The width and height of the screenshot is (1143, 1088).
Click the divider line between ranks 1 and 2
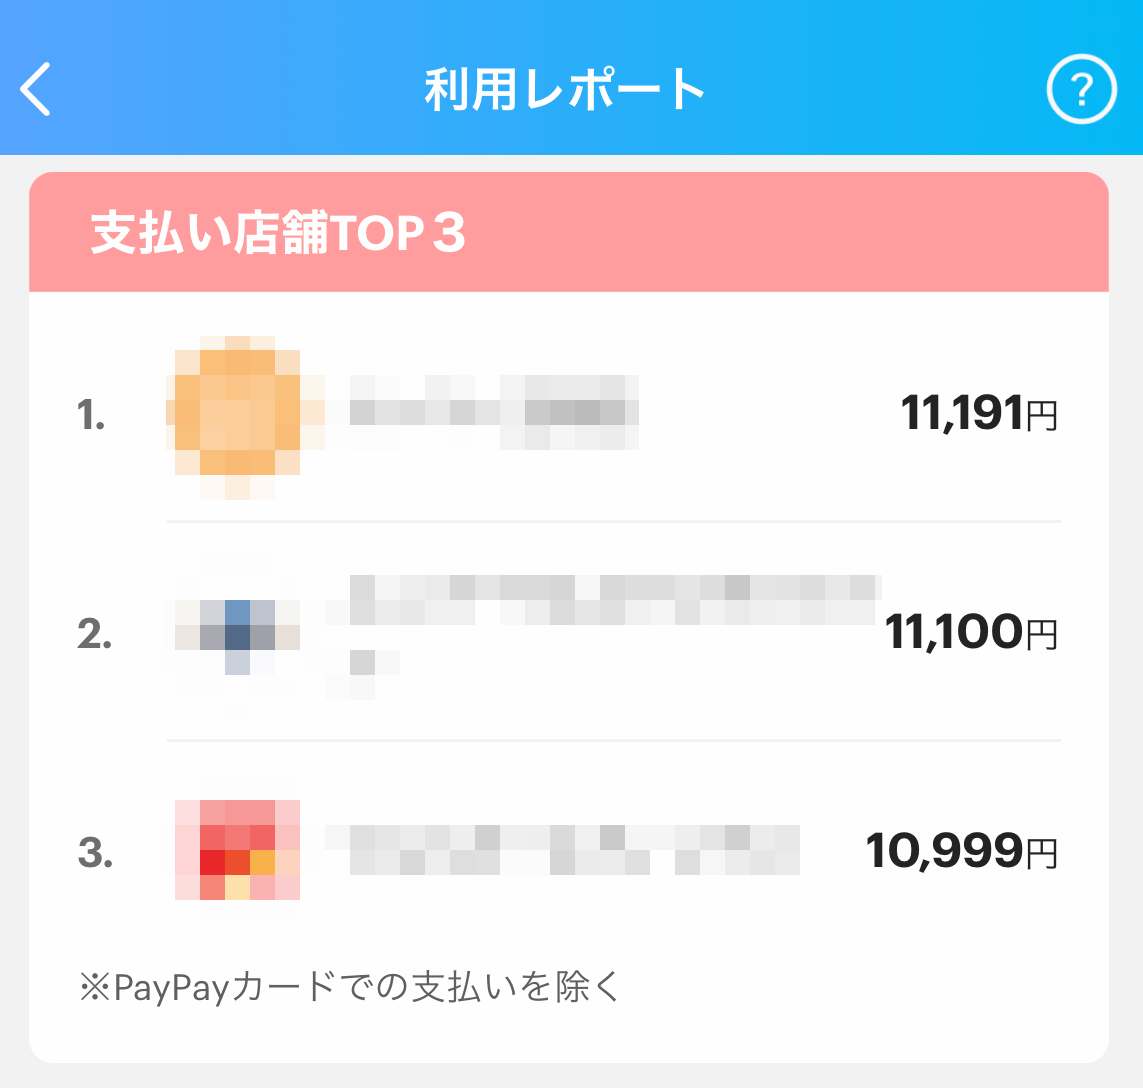(612, 521)
